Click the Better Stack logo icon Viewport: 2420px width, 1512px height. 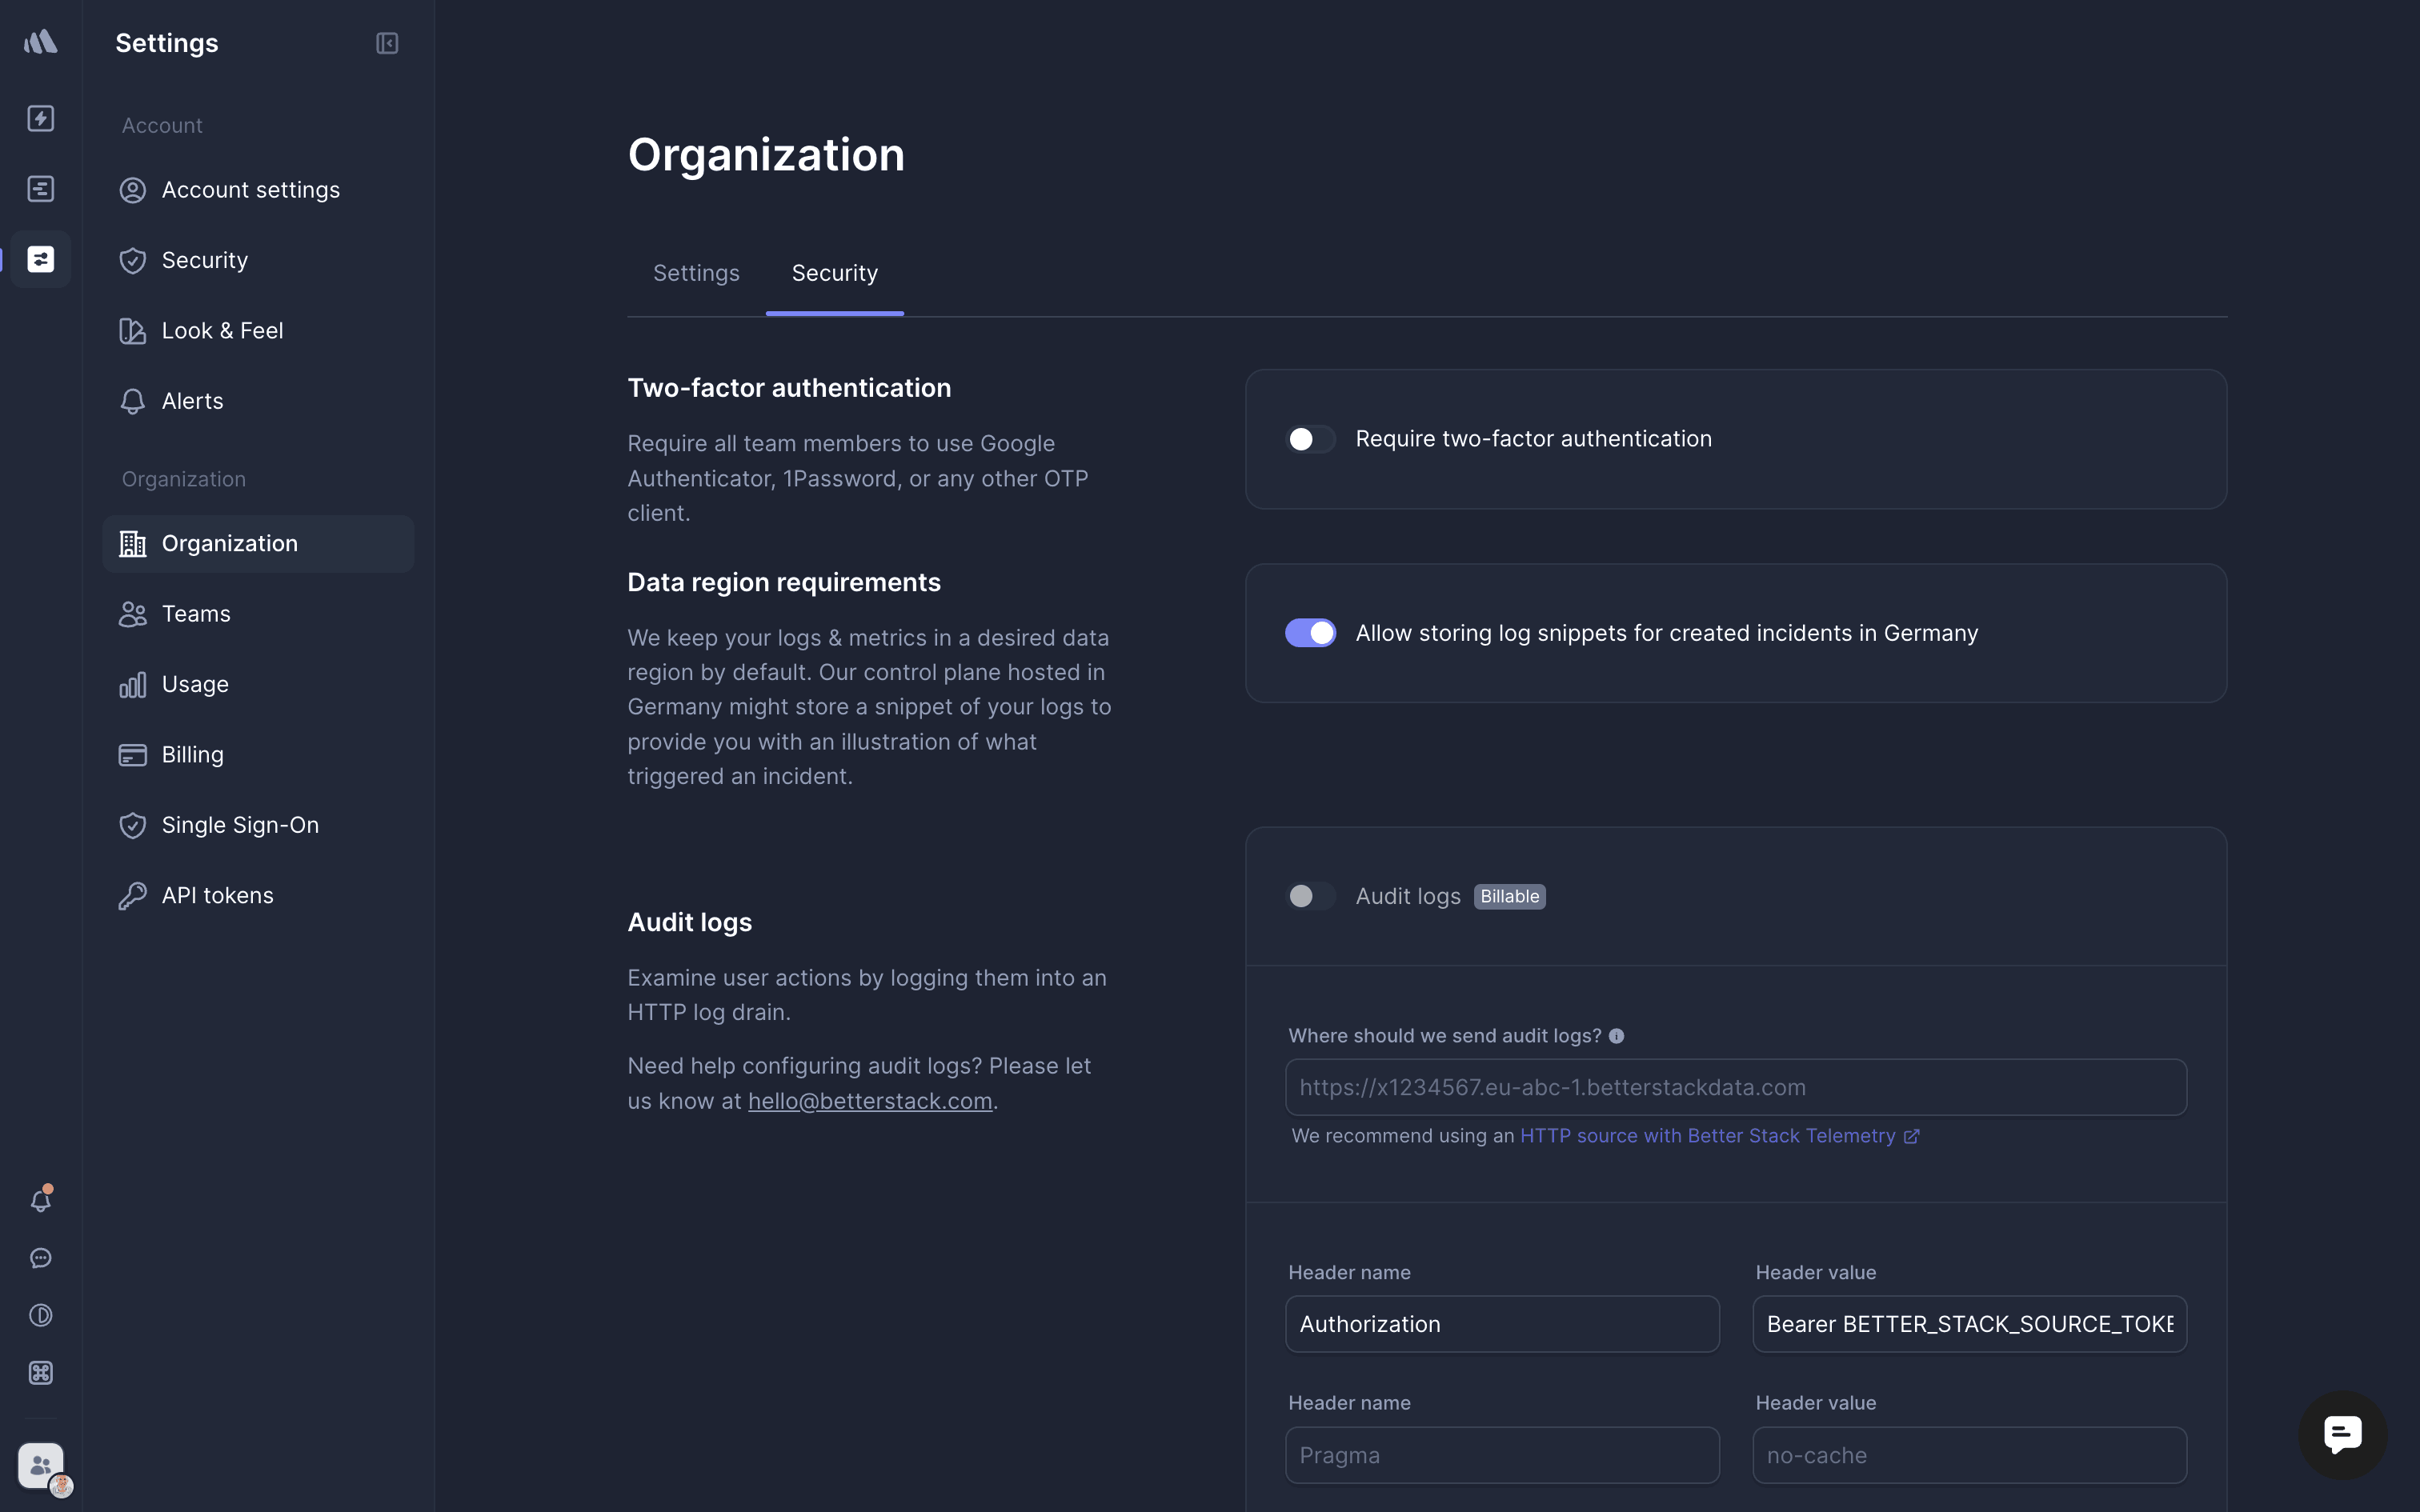click(x=40, y=42)
